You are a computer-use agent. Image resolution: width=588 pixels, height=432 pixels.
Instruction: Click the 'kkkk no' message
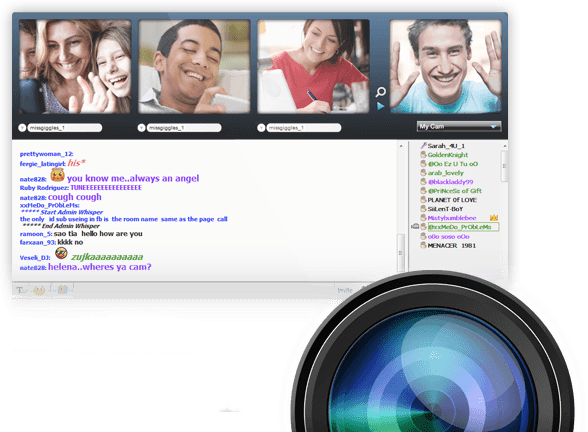(x=70, y=242)
